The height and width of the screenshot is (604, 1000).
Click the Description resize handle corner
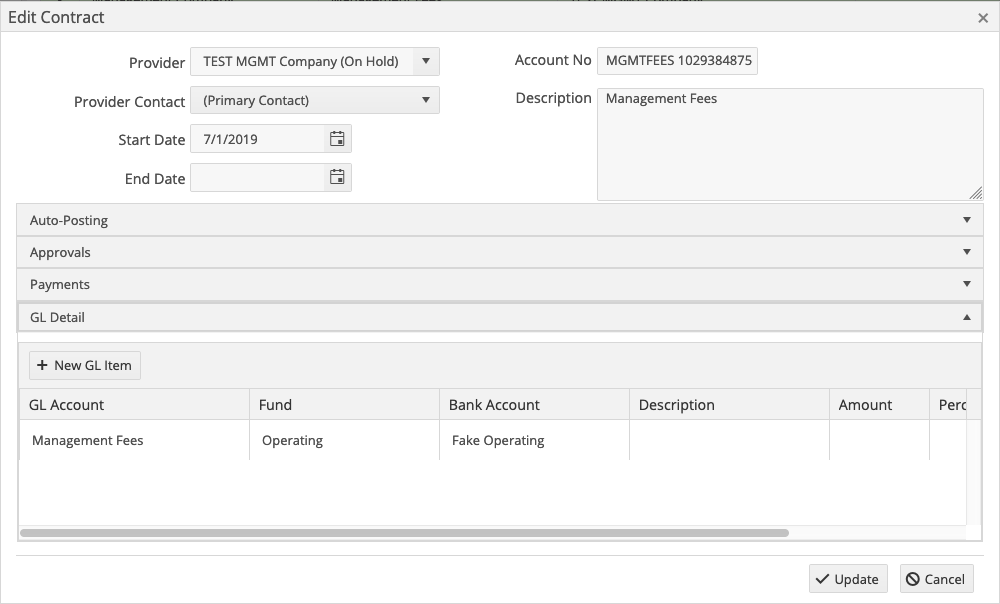point(976,193)
